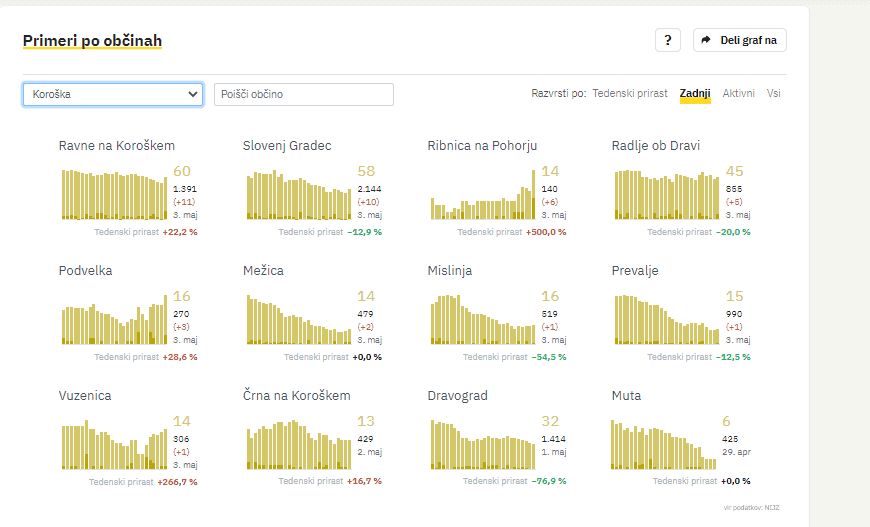Click the Slovenj Gradec bar chart
The image size is (870, 527).
[x=298, y=195]
